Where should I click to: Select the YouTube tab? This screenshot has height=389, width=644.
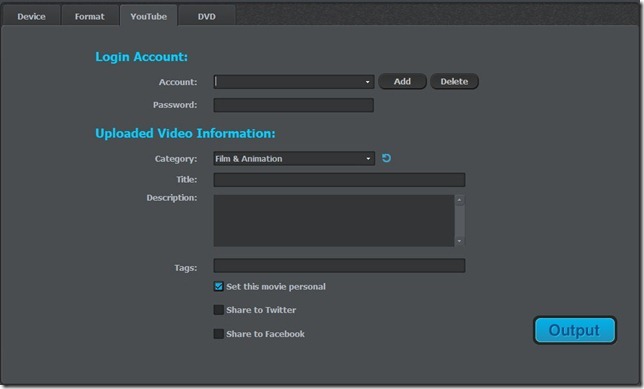pyautogui.click(x=149, y=16)
